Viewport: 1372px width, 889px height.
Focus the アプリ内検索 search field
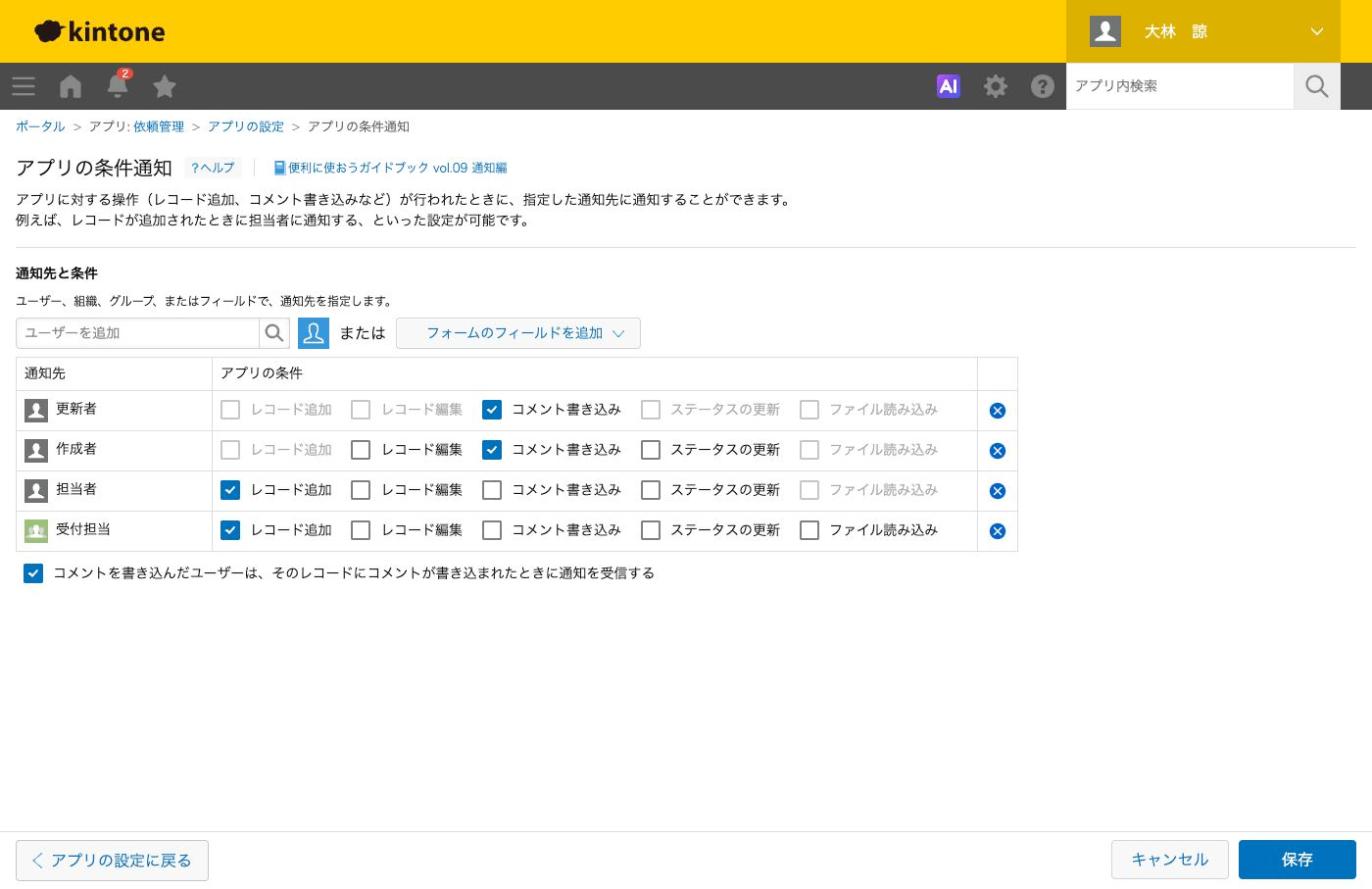[1180, 86]
